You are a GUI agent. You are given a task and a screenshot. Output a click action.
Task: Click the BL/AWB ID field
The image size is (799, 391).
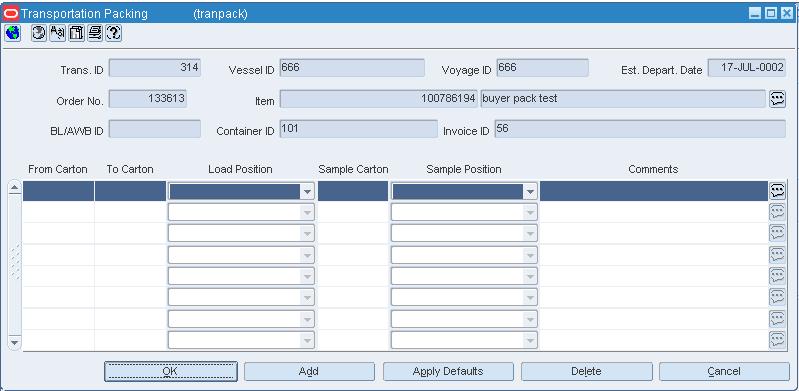[155, 129]
